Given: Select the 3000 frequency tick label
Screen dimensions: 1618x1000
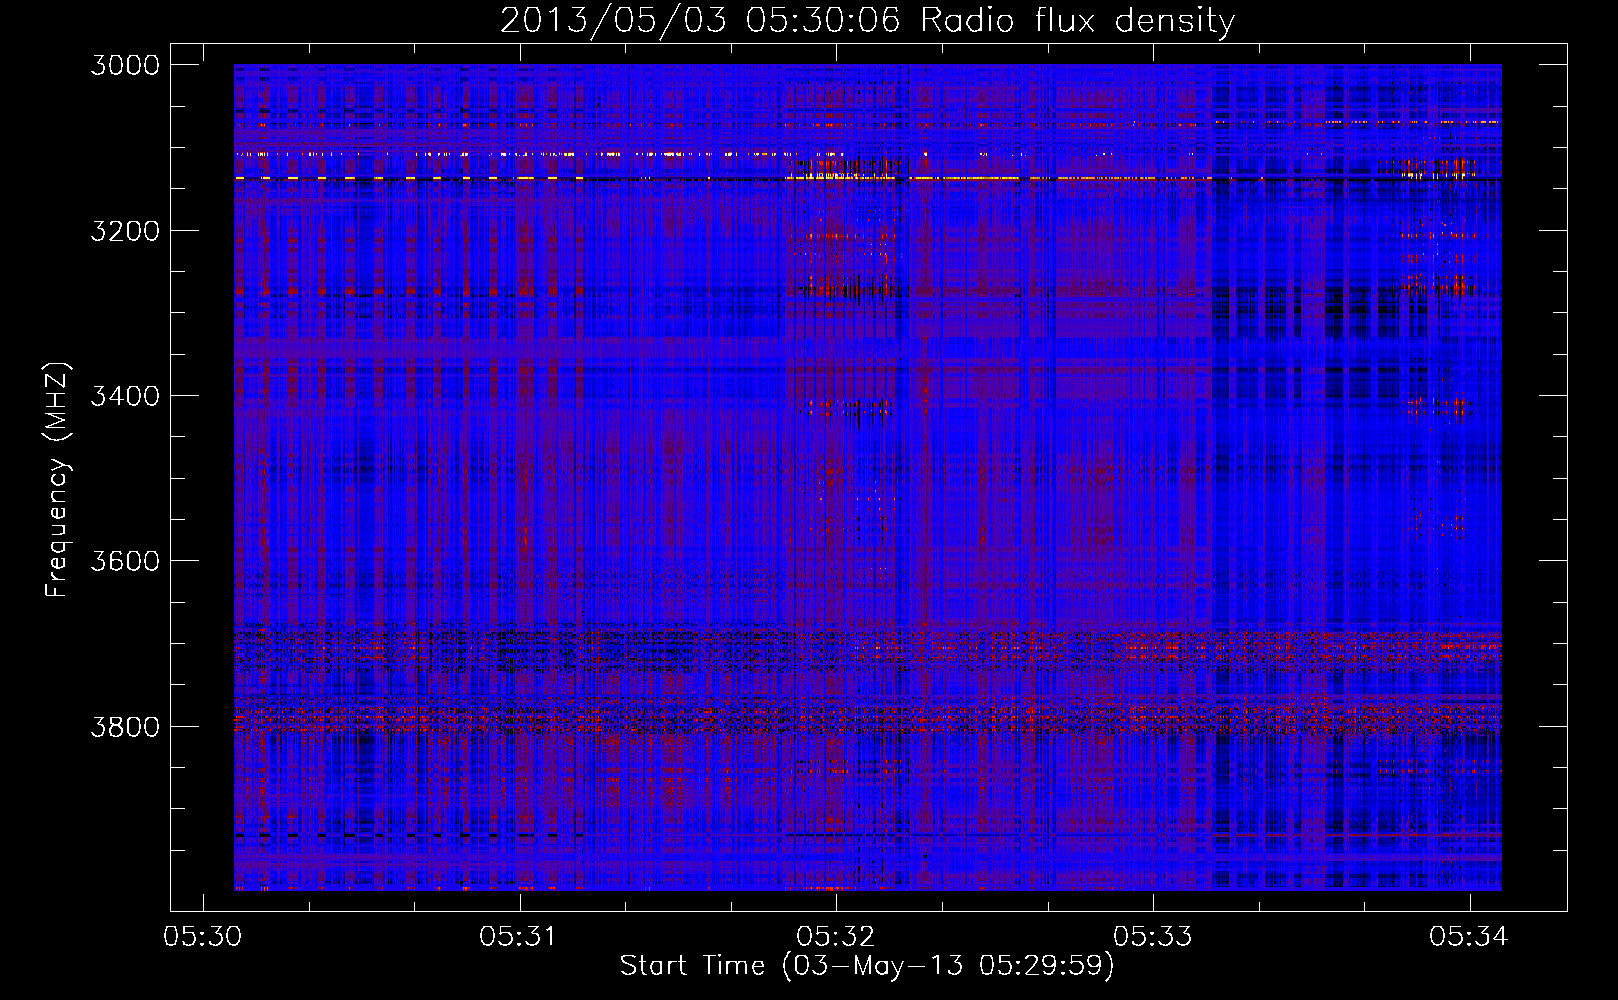Looking at the screenshot, I should click(125, 65).
